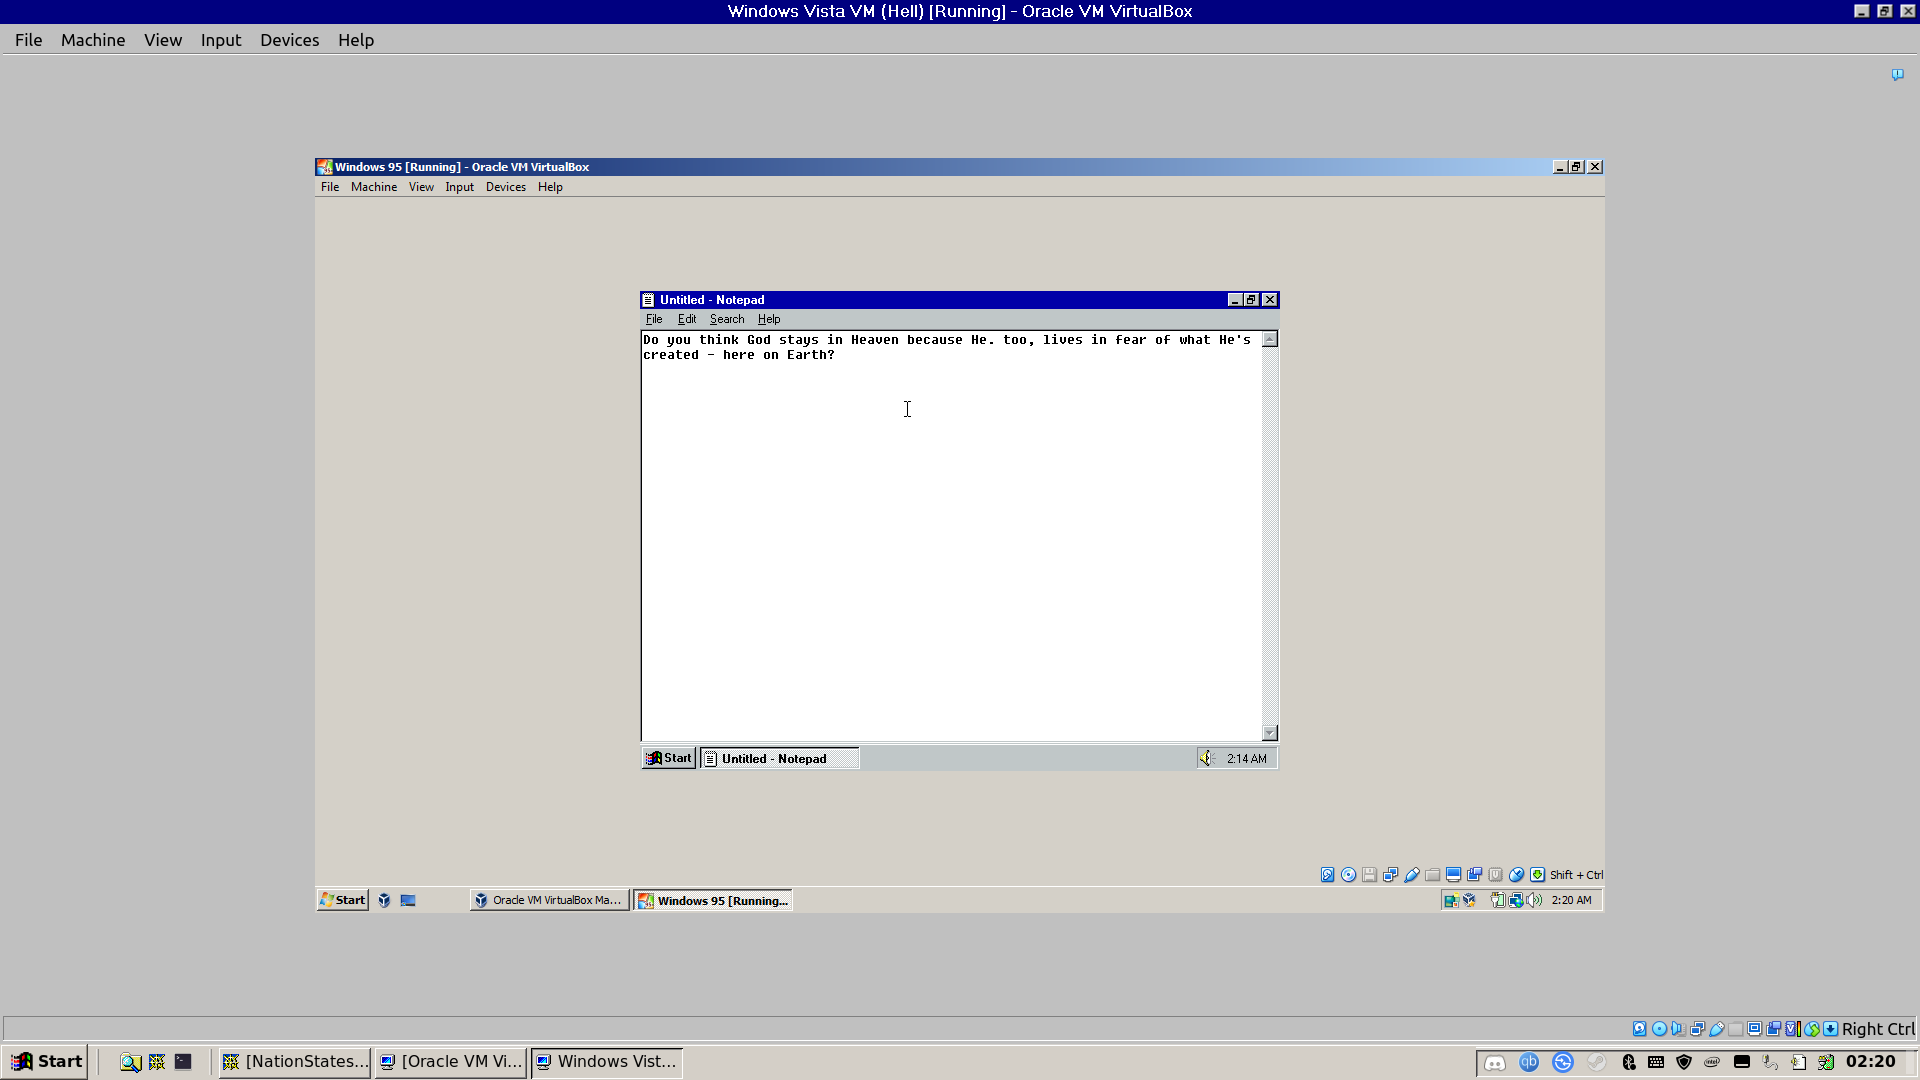Viewport: 1920px width, 1080px height.
Task: Click Right Ctrl host key arrow icon
Action: tap(1830, 1029)
